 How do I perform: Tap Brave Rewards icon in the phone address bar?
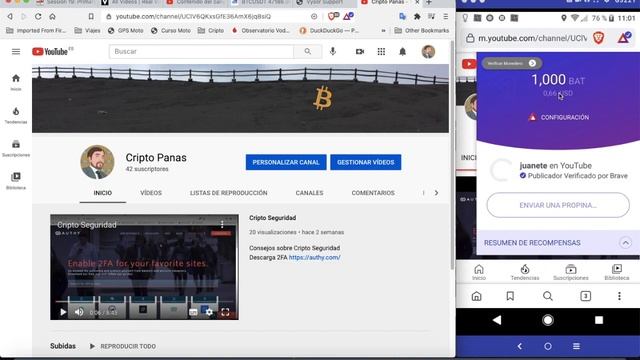(x=624, y=38)
